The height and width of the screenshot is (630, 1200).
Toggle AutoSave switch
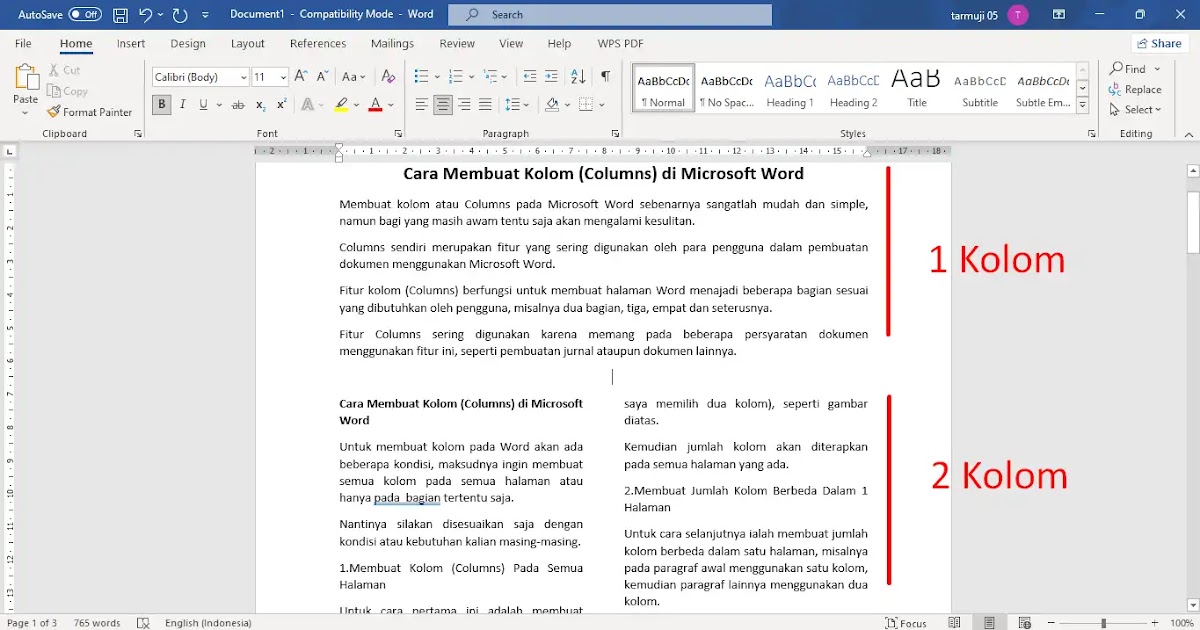point(85,15)
